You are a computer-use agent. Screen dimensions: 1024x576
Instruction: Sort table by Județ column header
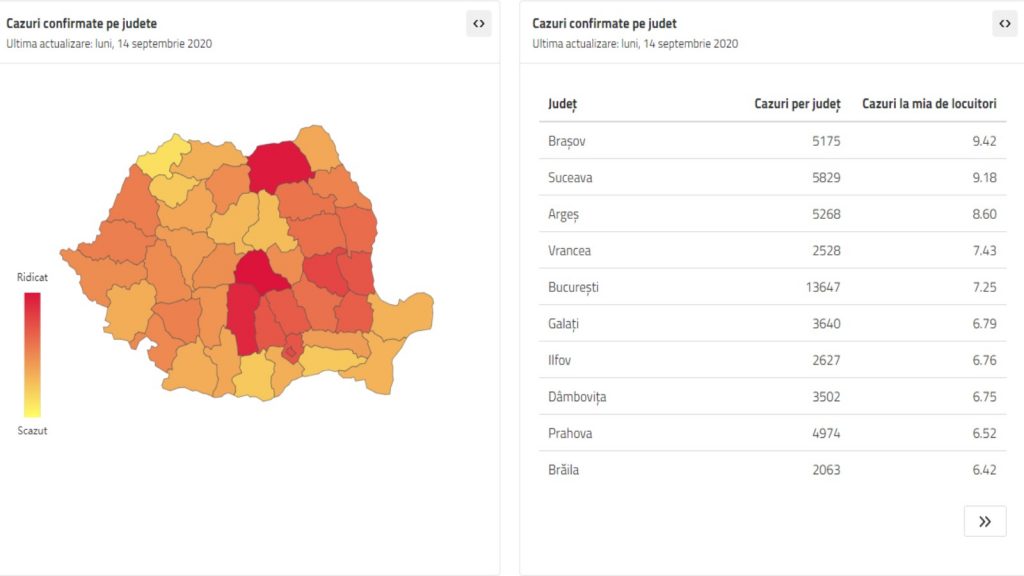pos(563,104)
